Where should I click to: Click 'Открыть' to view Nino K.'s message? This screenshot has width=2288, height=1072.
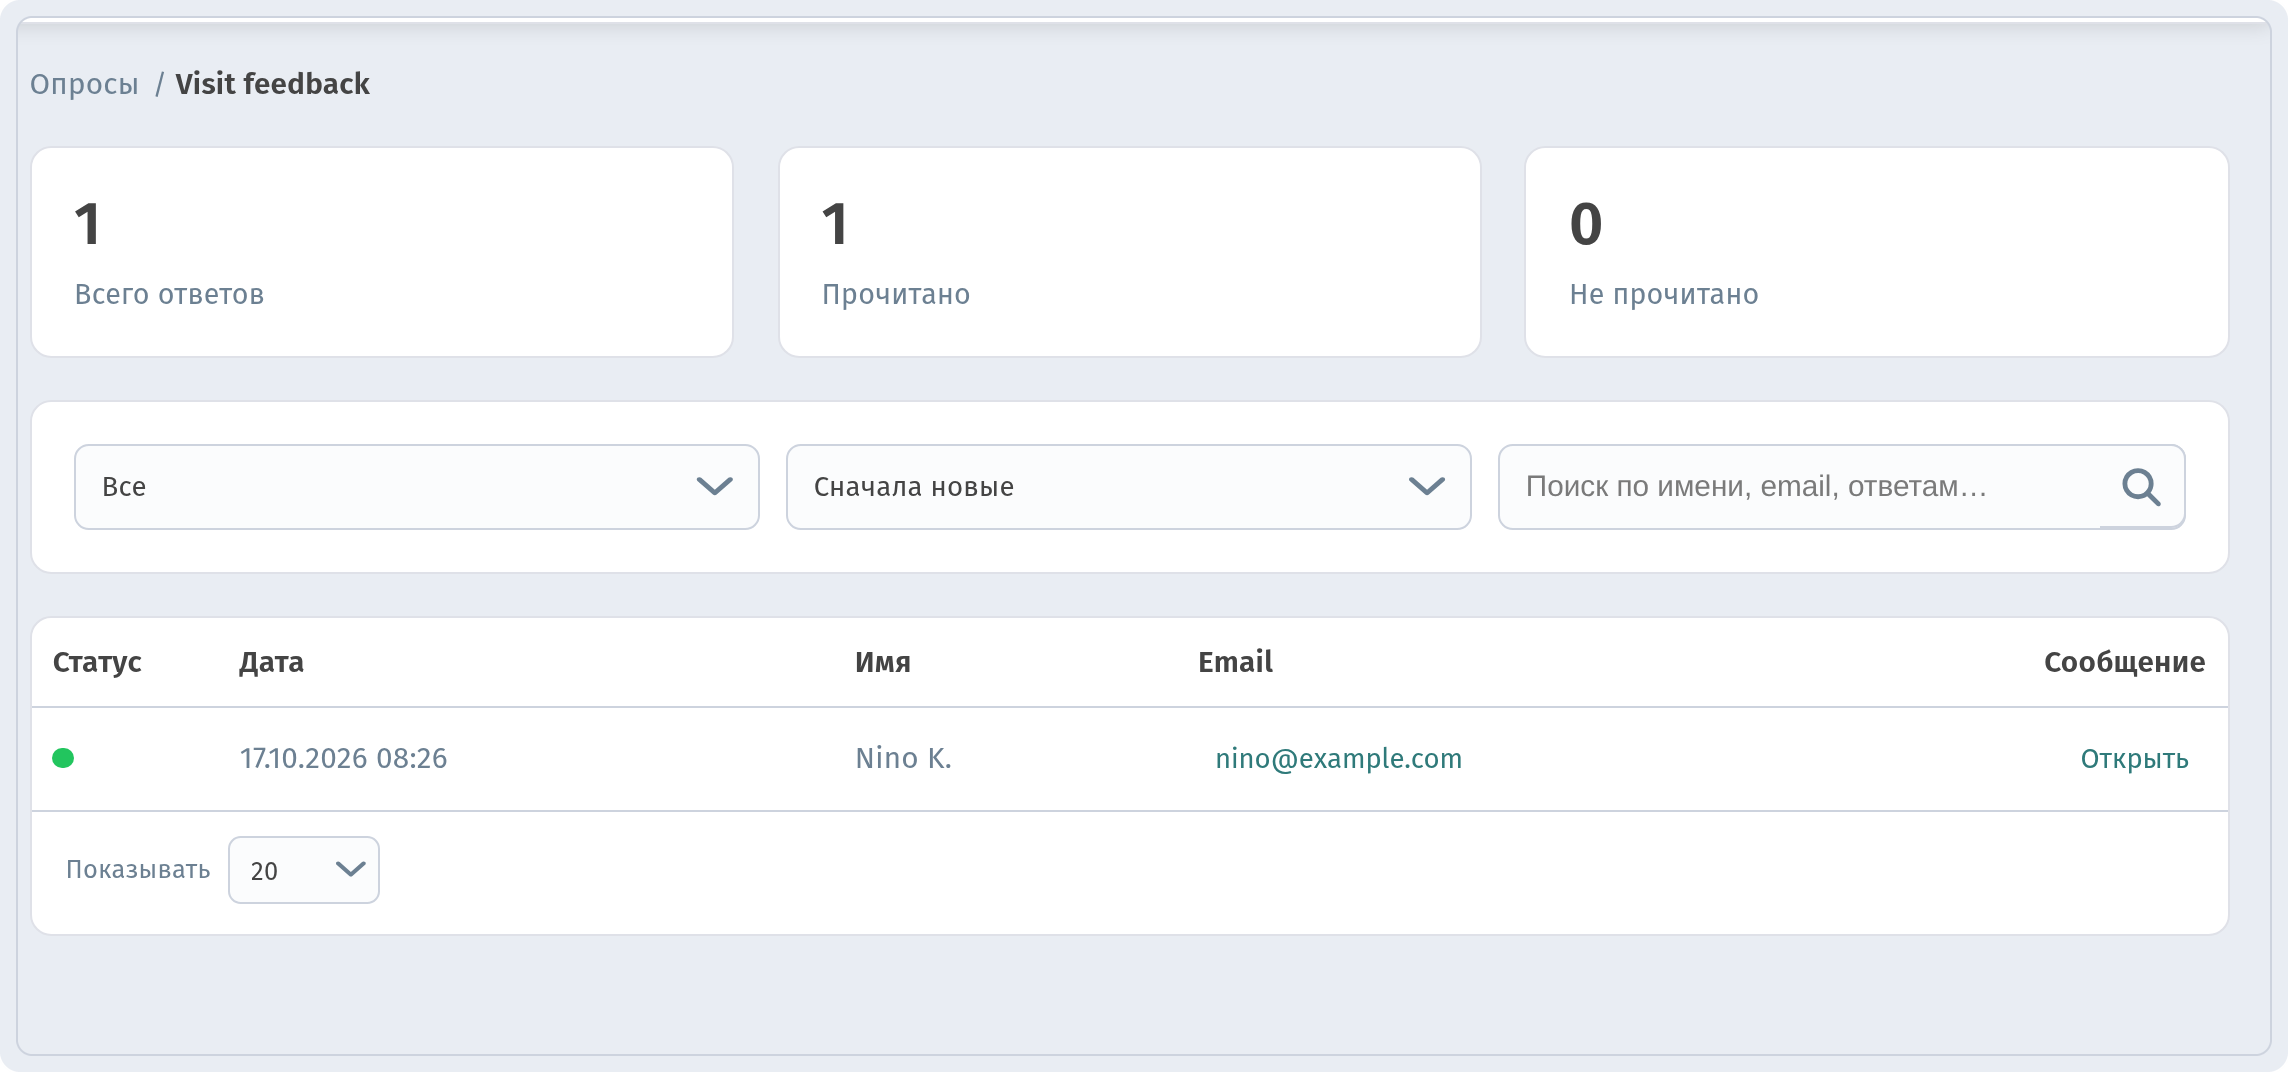[x=2134, y=759]
